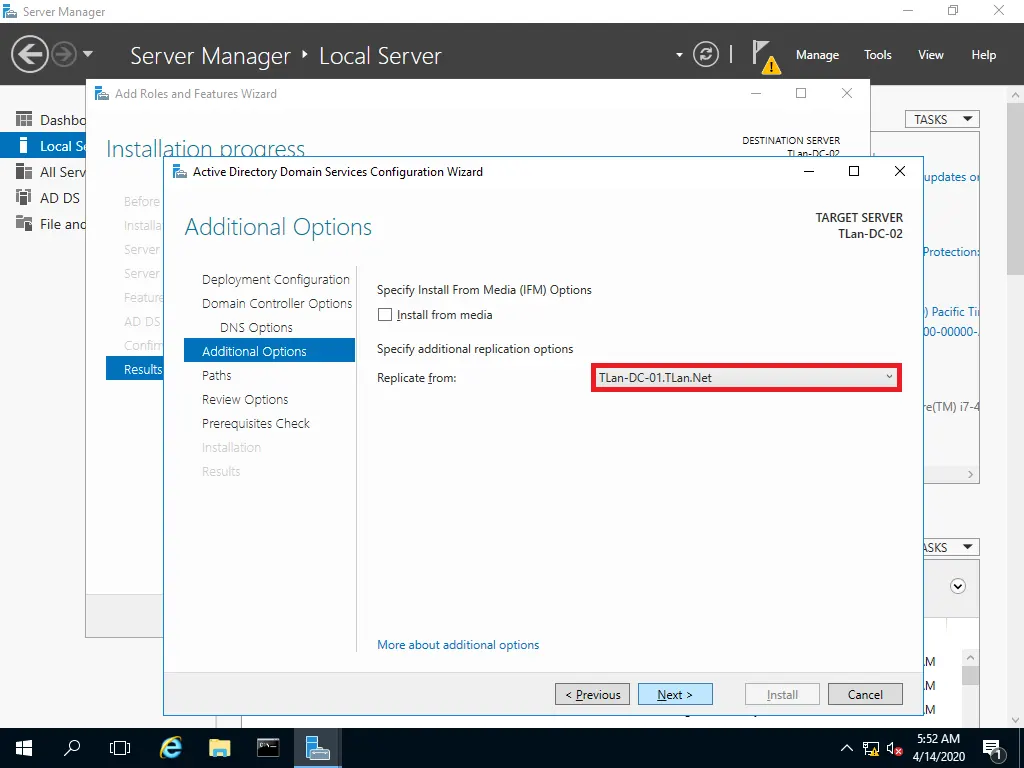Click the network status tray icon

pyautogui.click(x=871, y=748)
